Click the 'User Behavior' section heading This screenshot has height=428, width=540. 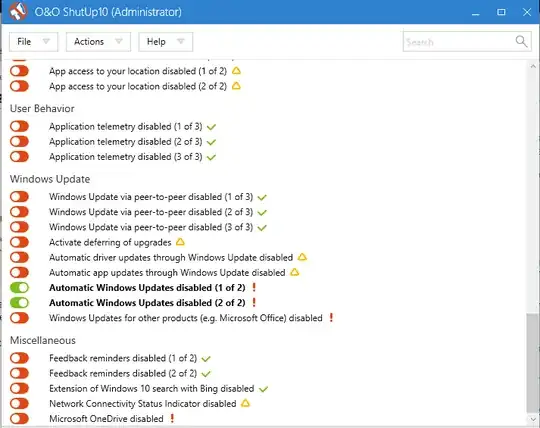tap(42, 108)
